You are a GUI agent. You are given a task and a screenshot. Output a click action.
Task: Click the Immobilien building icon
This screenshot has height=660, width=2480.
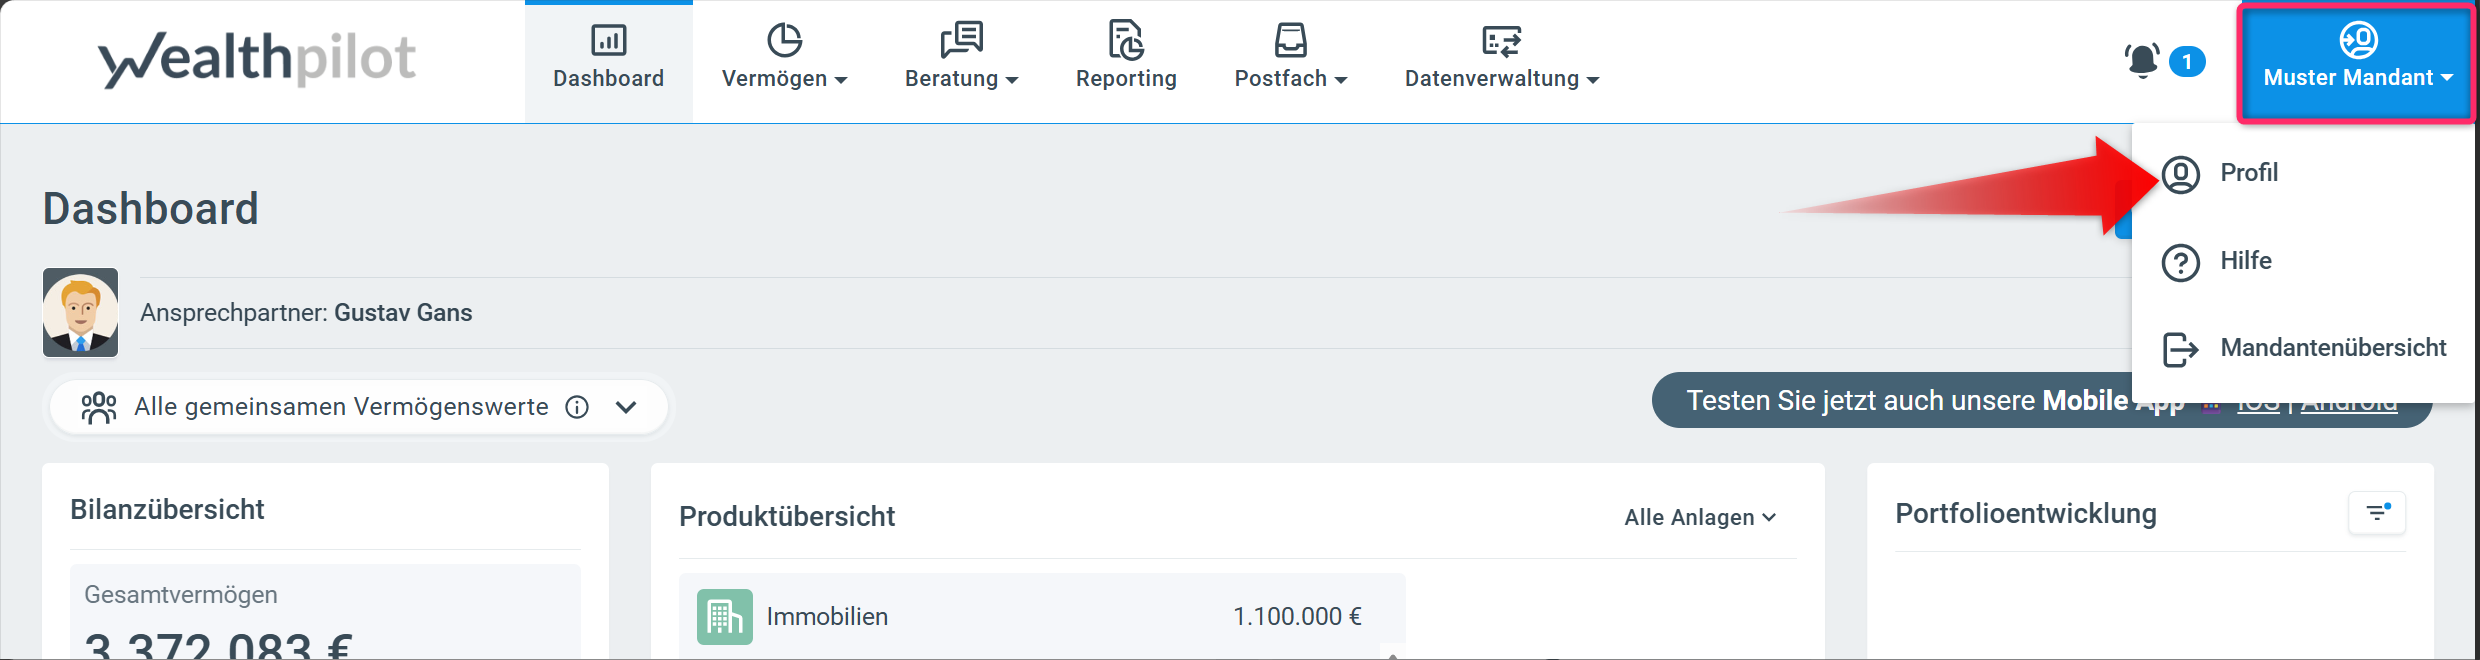[724, 617]
